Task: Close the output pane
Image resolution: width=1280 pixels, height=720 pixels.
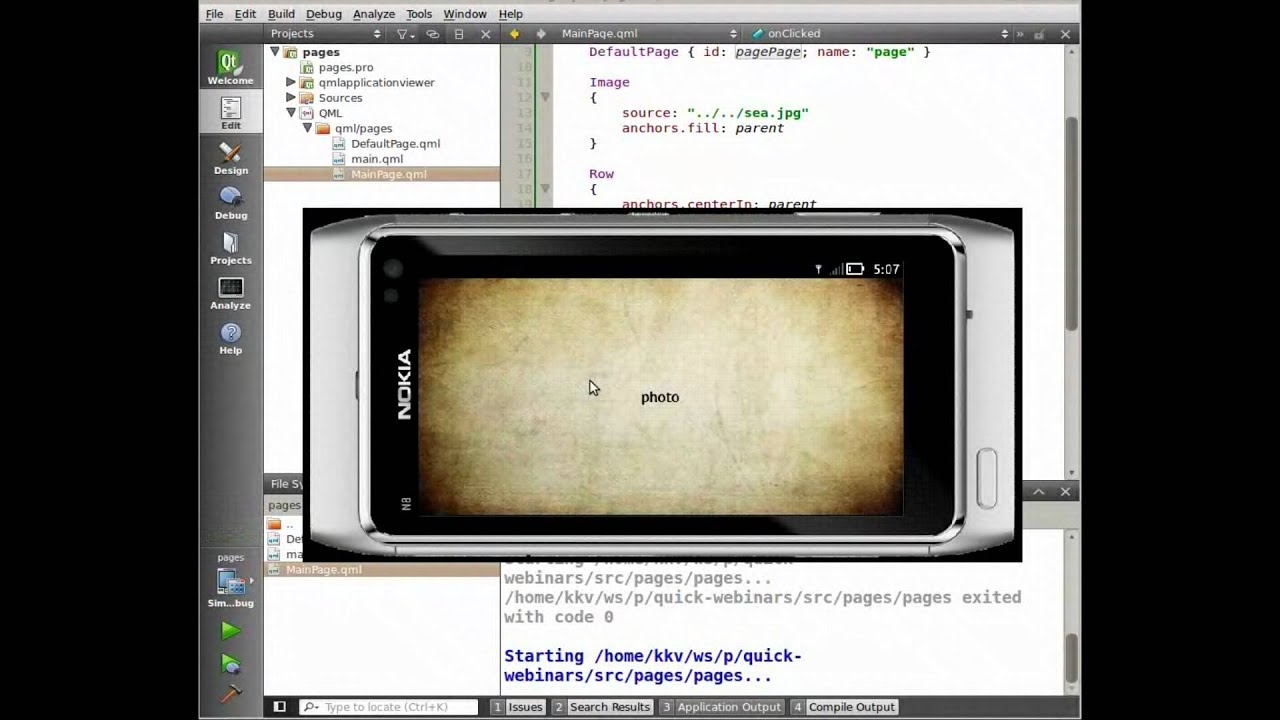Action: (x=1065, y=492)
